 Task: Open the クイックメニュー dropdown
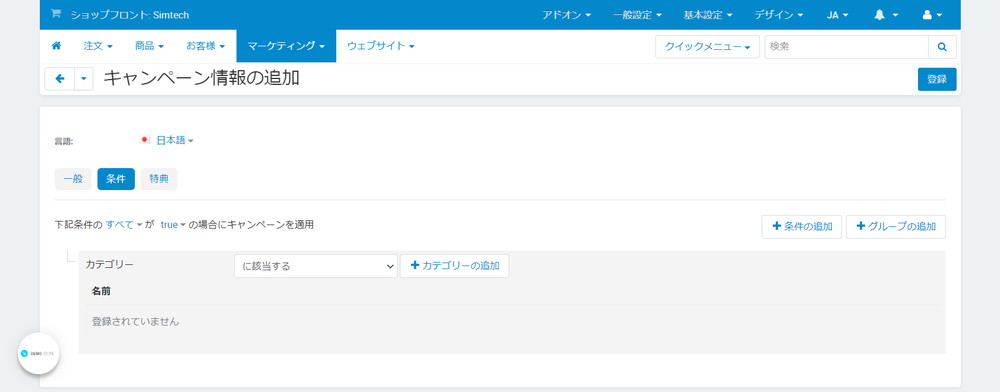pyautogui.click(x=707, y=47)
